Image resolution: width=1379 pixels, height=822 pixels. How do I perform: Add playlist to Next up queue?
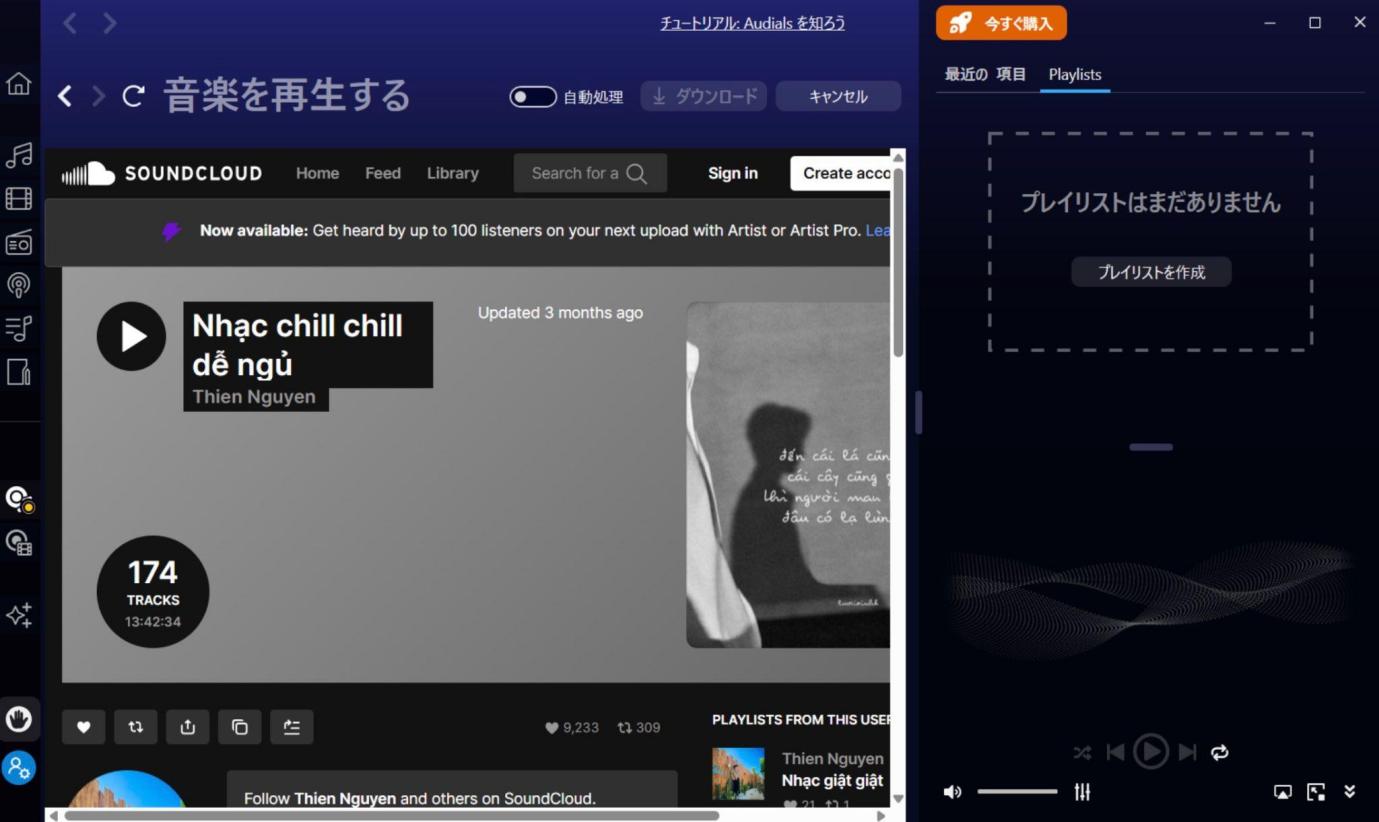(292, 727)
